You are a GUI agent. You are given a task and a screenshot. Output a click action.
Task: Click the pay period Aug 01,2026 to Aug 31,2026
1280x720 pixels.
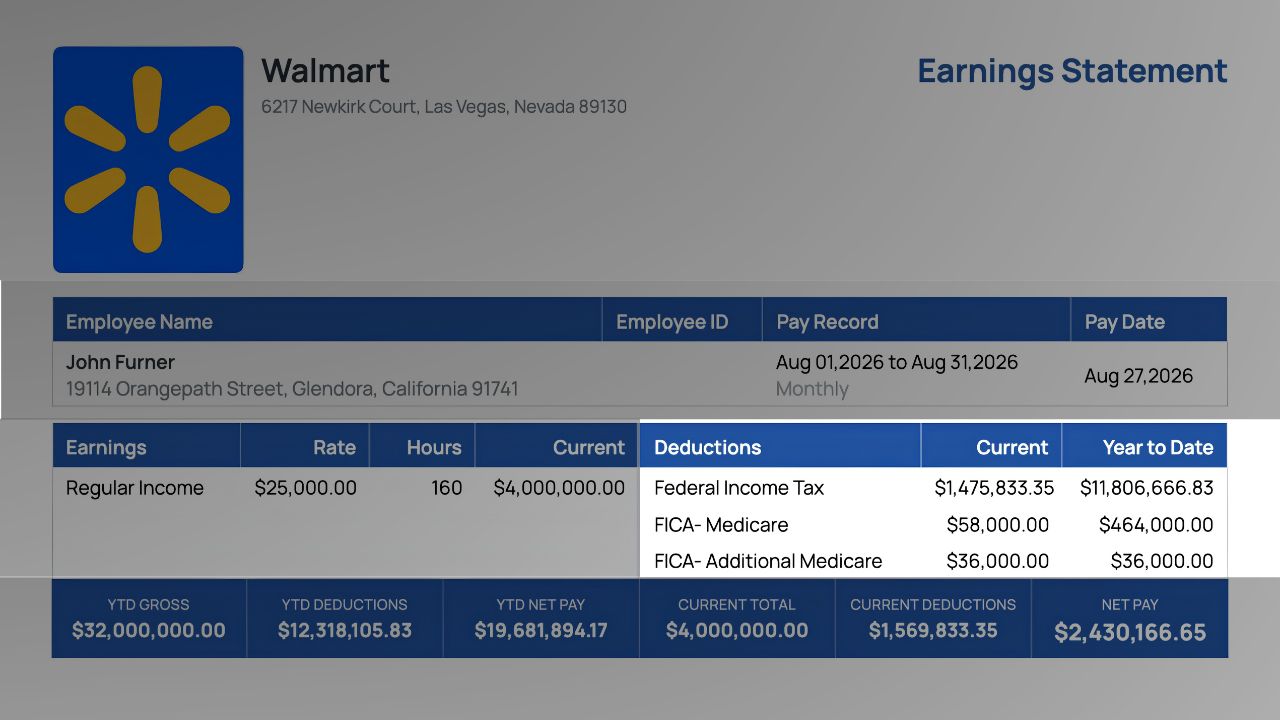coord(897,362)
